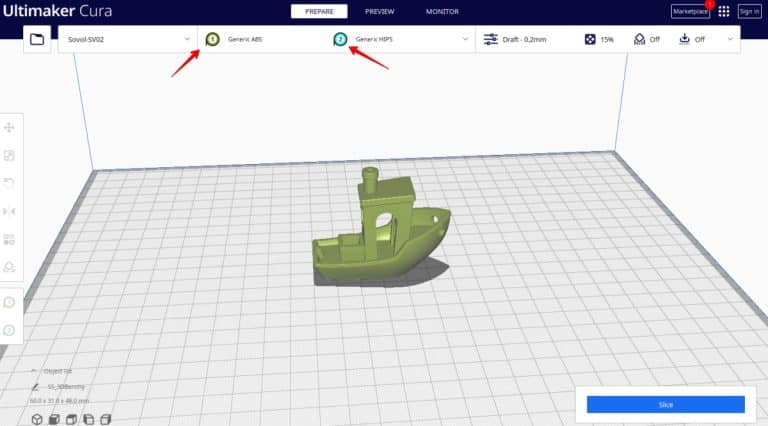This screenshot has height=426, width=768.
Task: Open the Marketplace
Action: 690,11
